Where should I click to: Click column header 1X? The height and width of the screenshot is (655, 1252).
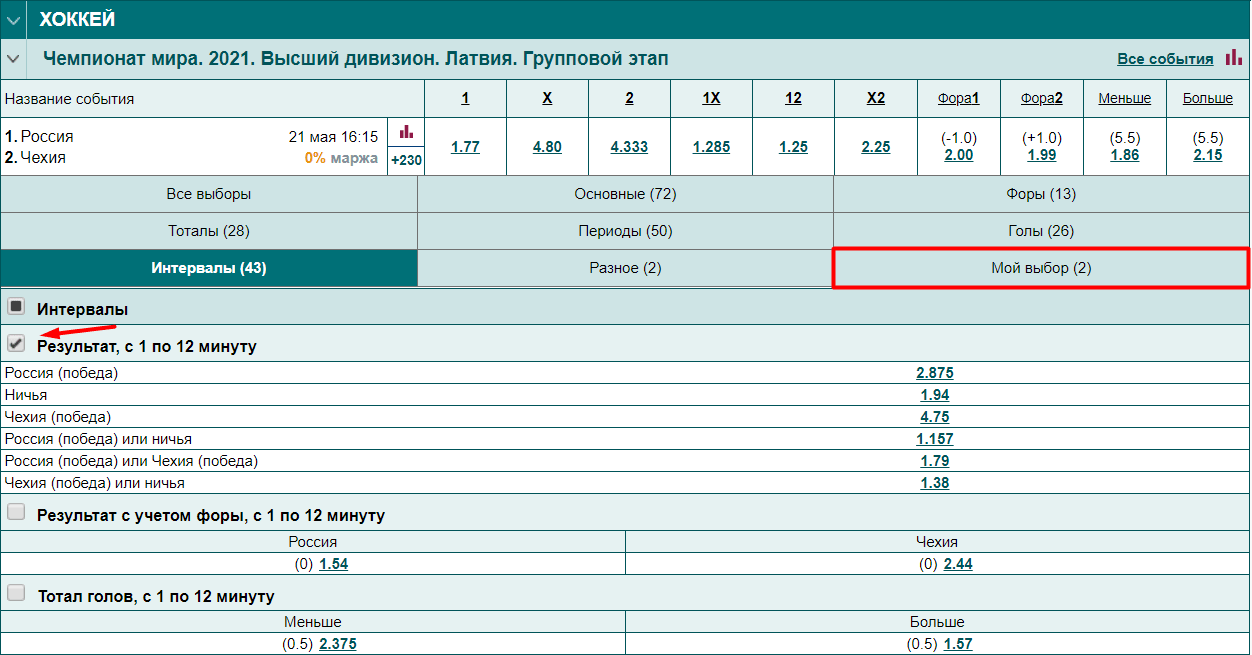click(x=711, y=98)
